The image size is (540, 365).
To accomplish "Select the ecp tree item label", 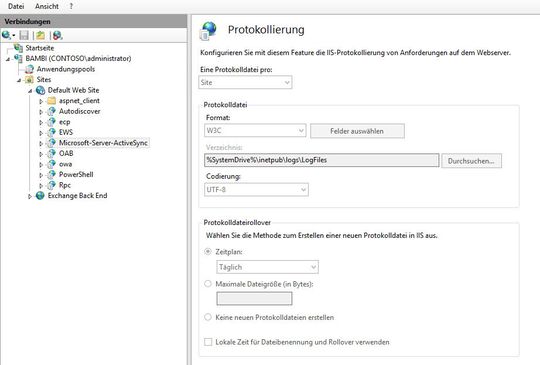I will [x=64, y=122].
